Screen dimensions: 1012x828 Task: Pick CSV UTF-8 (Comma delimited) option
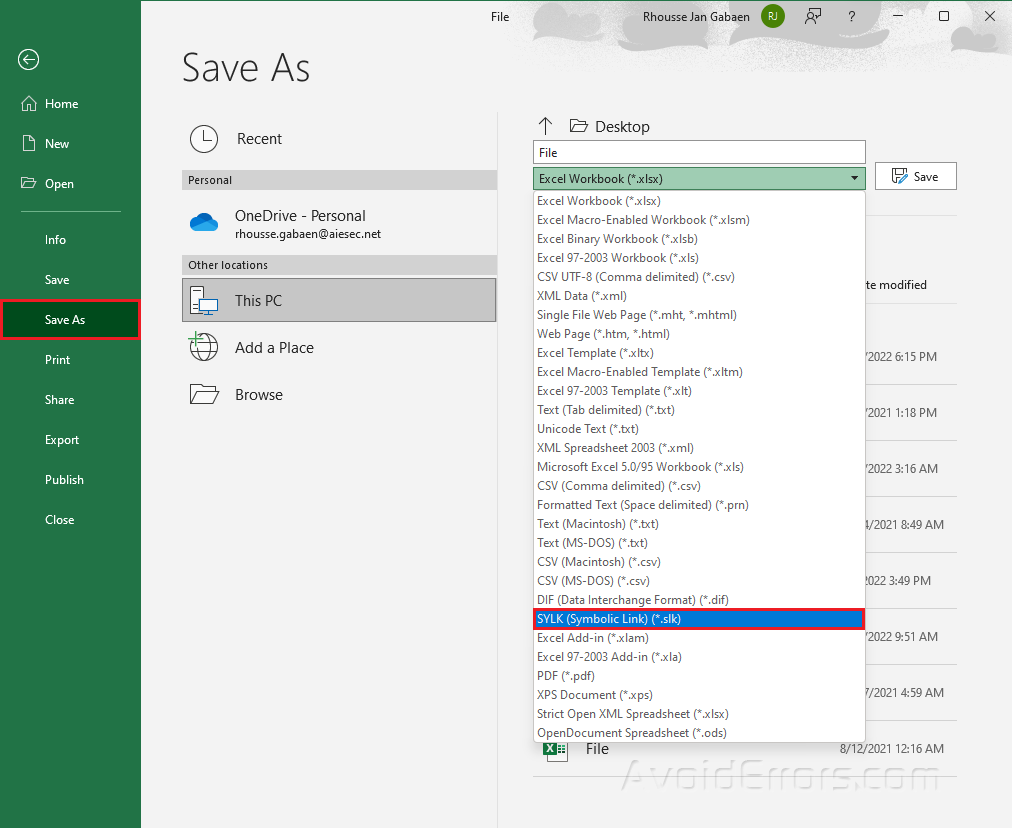[x=636, y=277]
